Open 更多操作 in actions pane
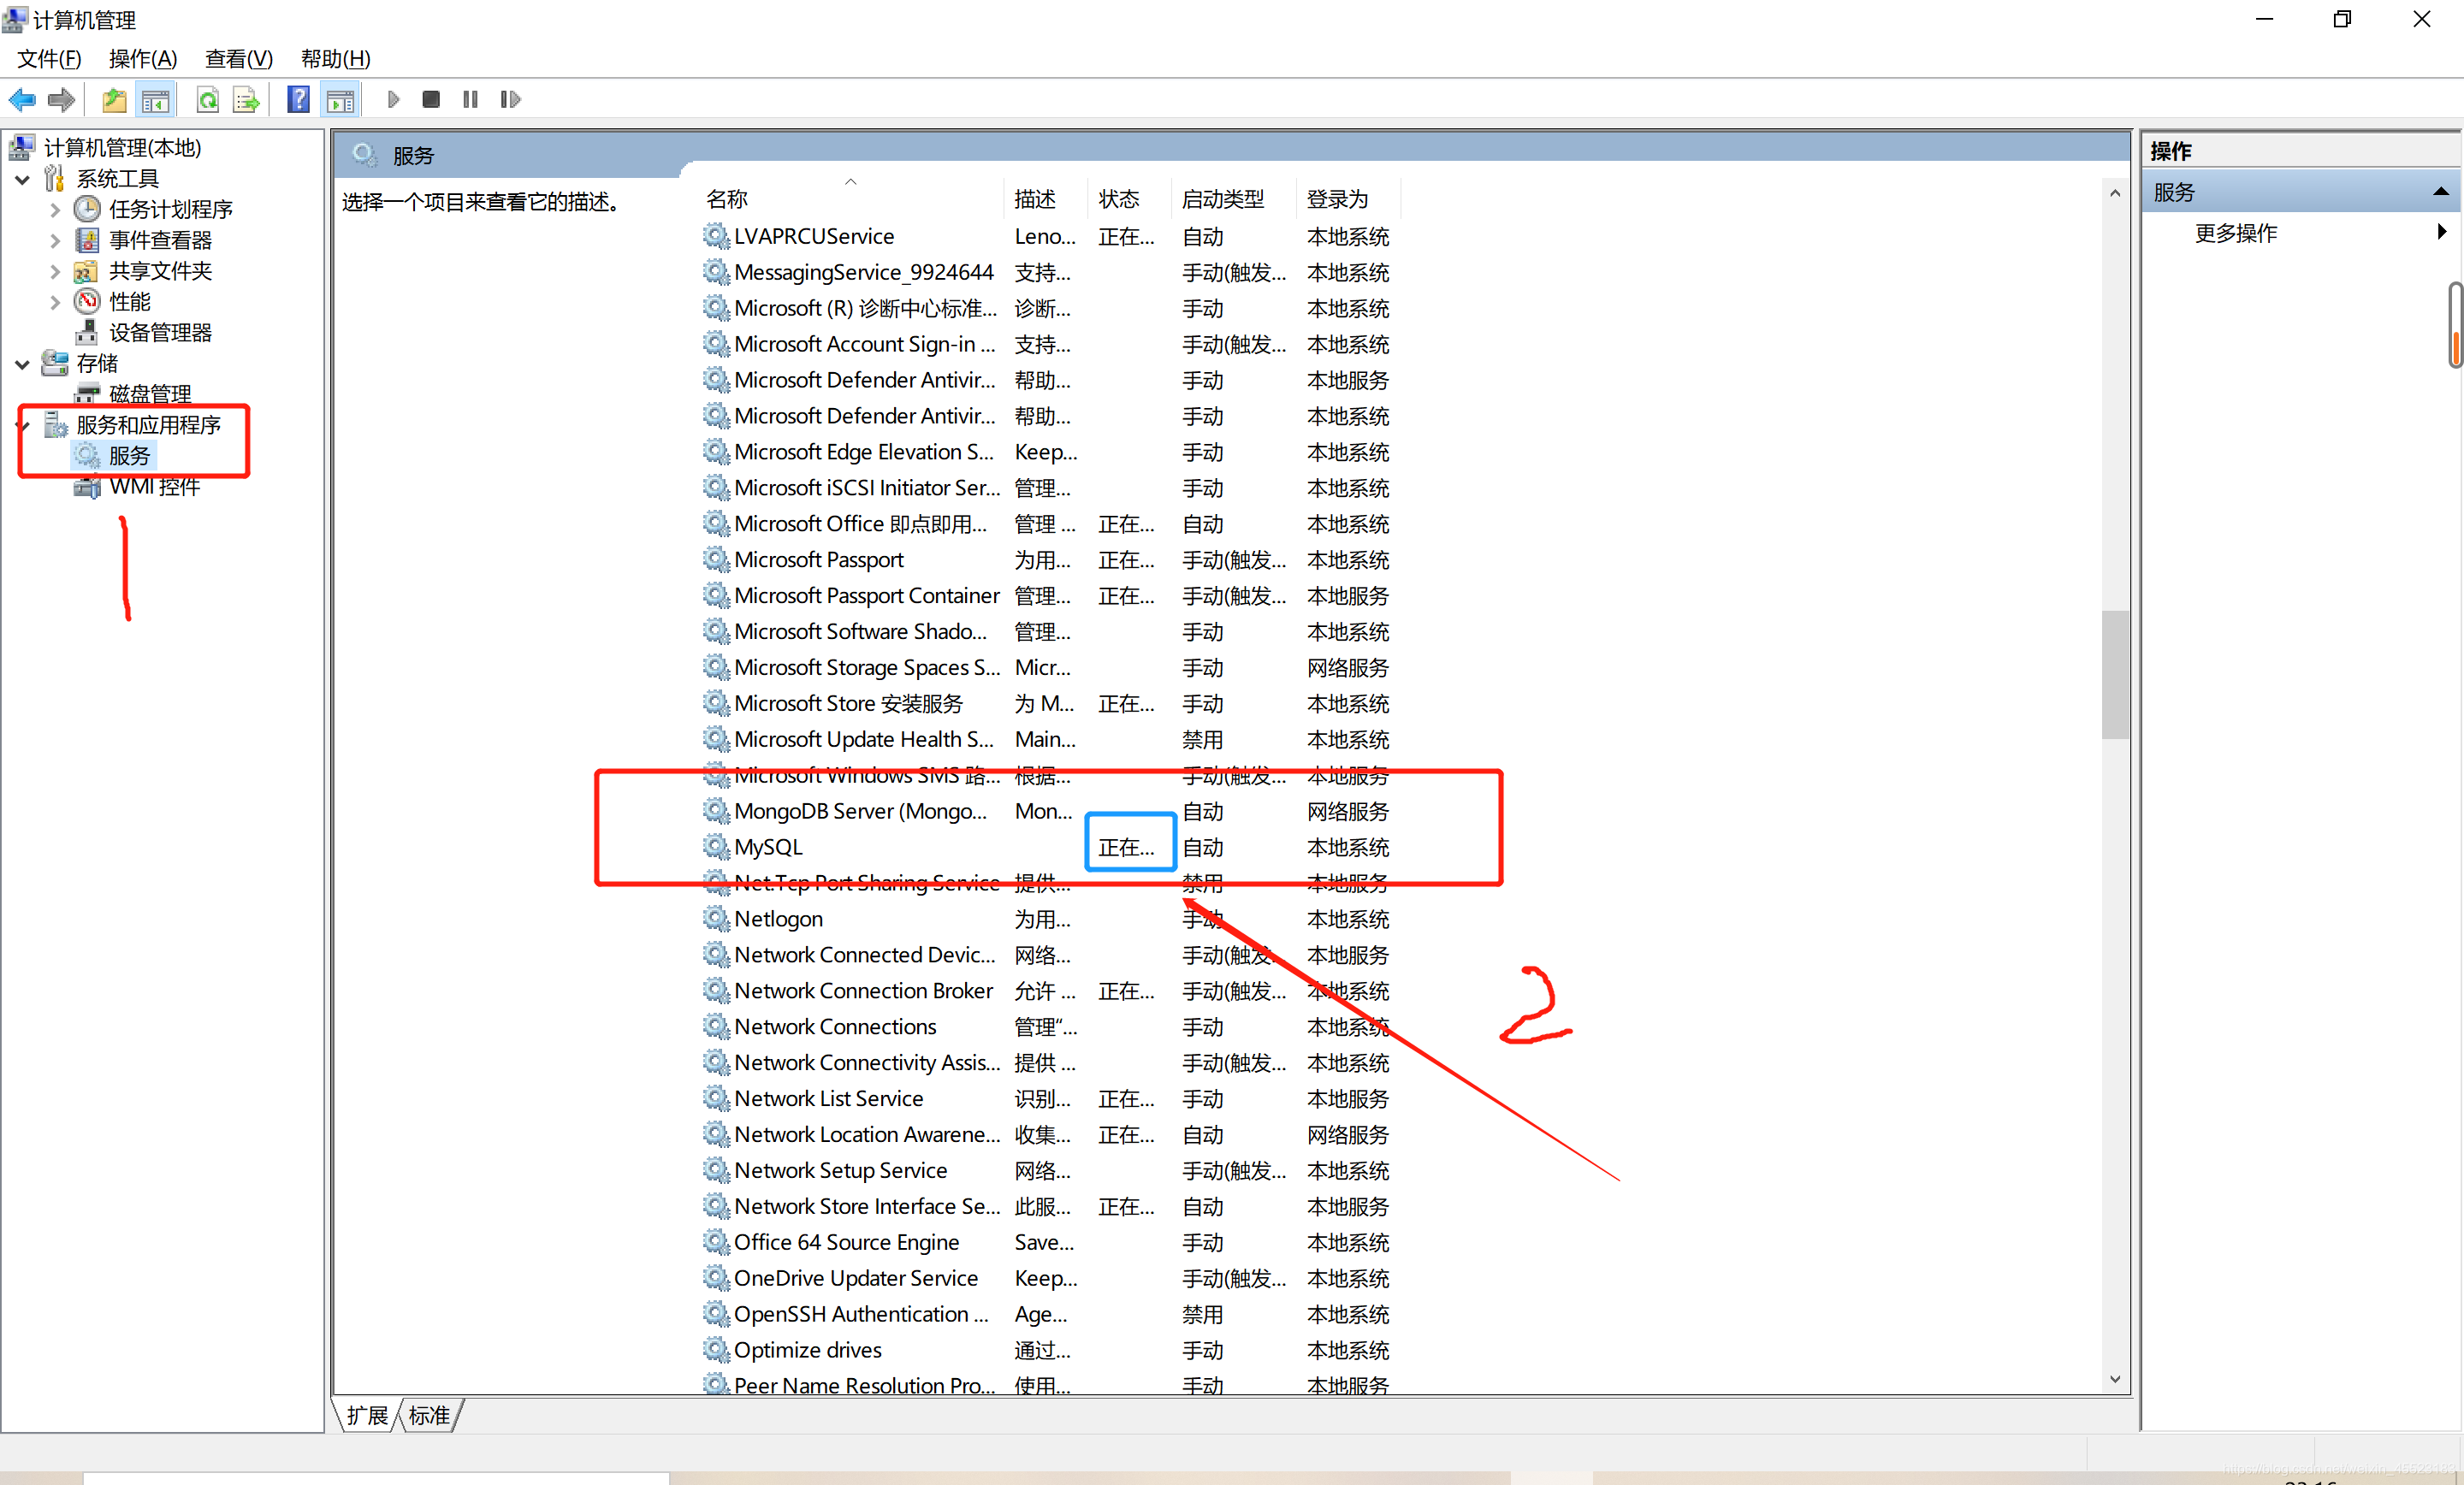Screen dimensions: 2464x1485 point(2236,233)
